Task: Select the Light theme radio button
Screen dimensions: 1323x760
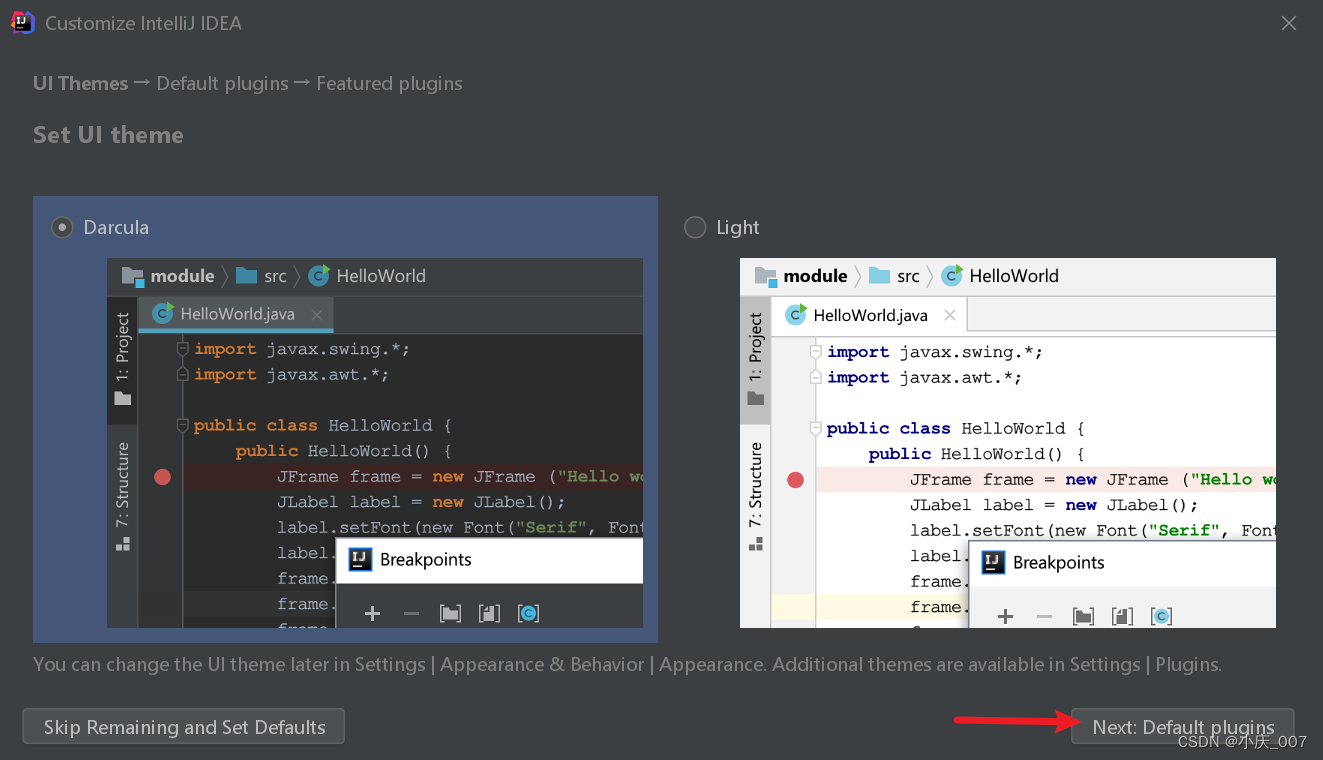Action: click(x=695, y=227)
